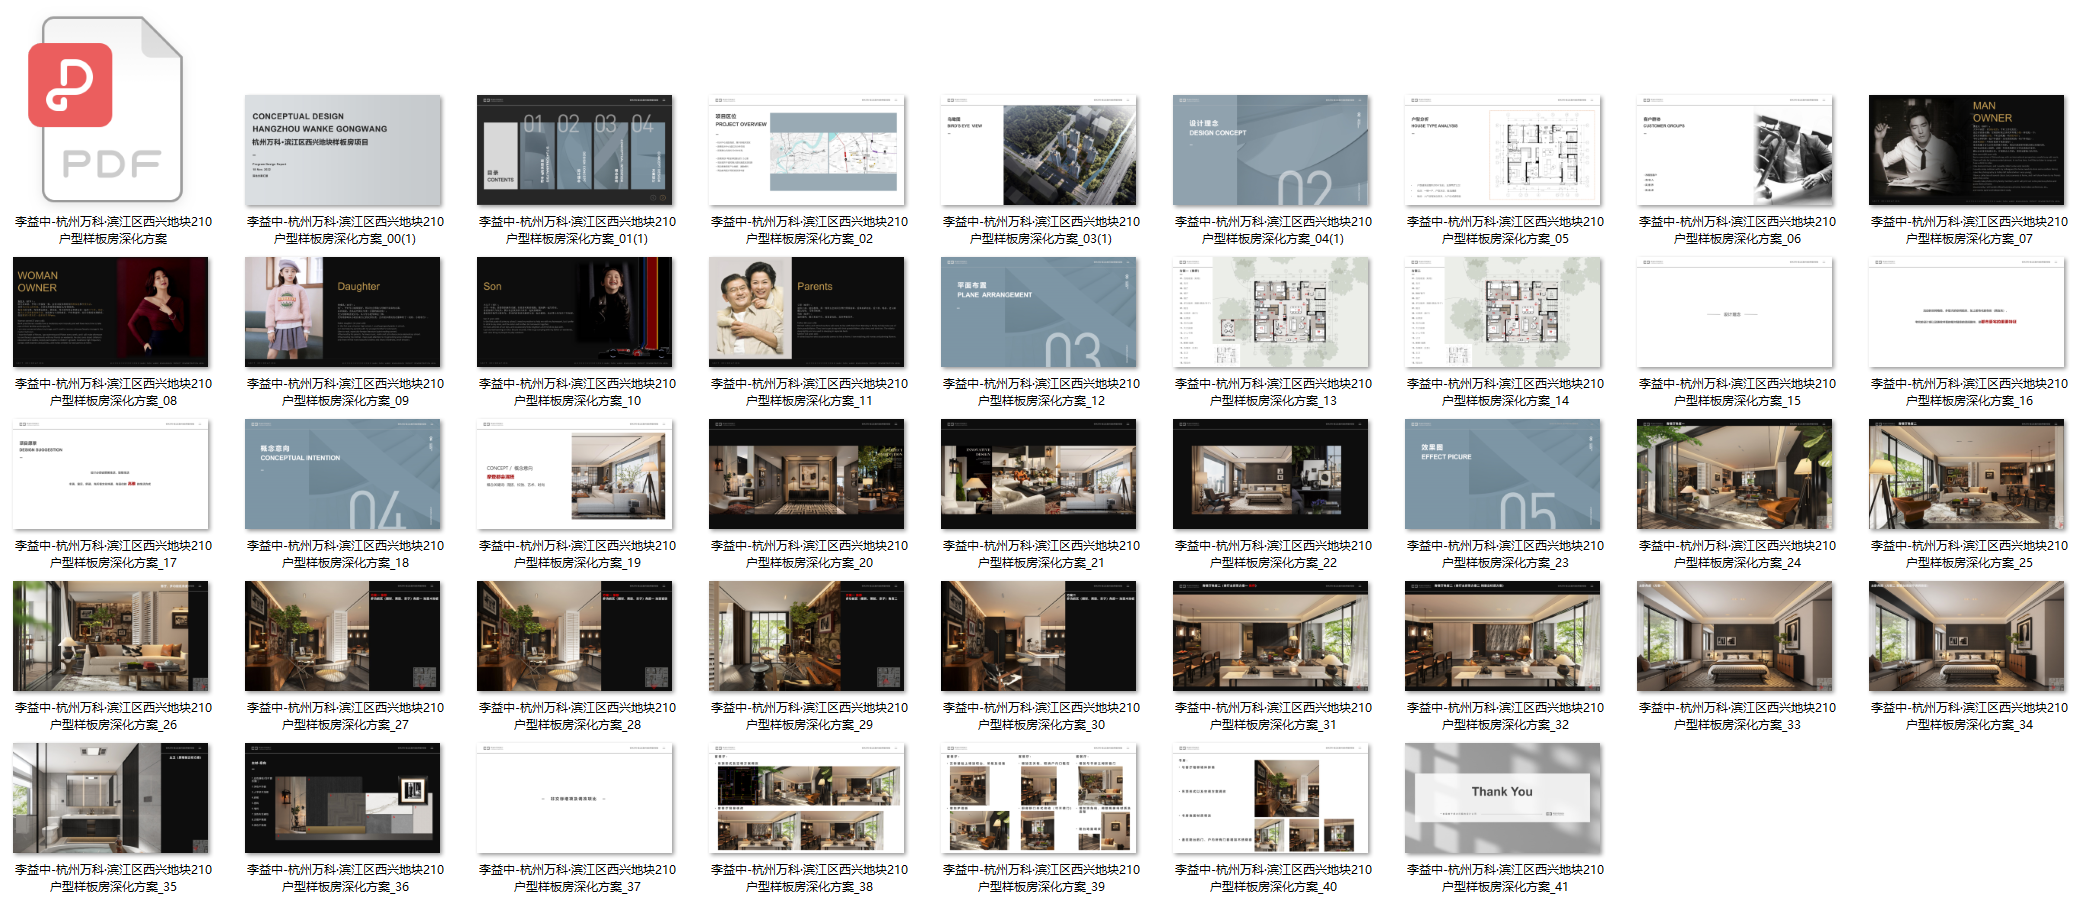Click the Design Concept 02 section thumbnail
The image size is (2078, 911).
1270,150
